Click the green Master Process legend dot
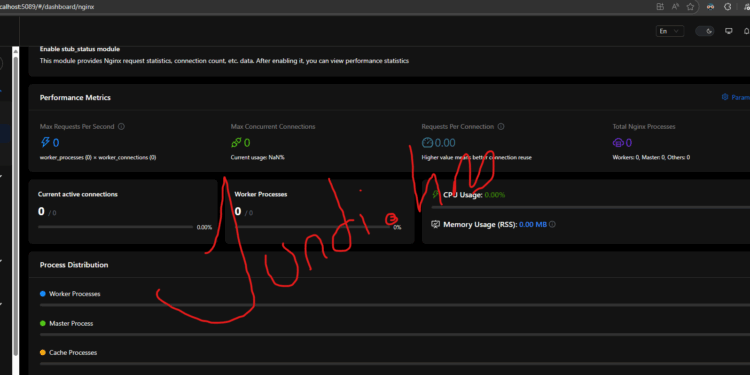The width and height of the screenshot is (750, 375). [x=43, y=323]
